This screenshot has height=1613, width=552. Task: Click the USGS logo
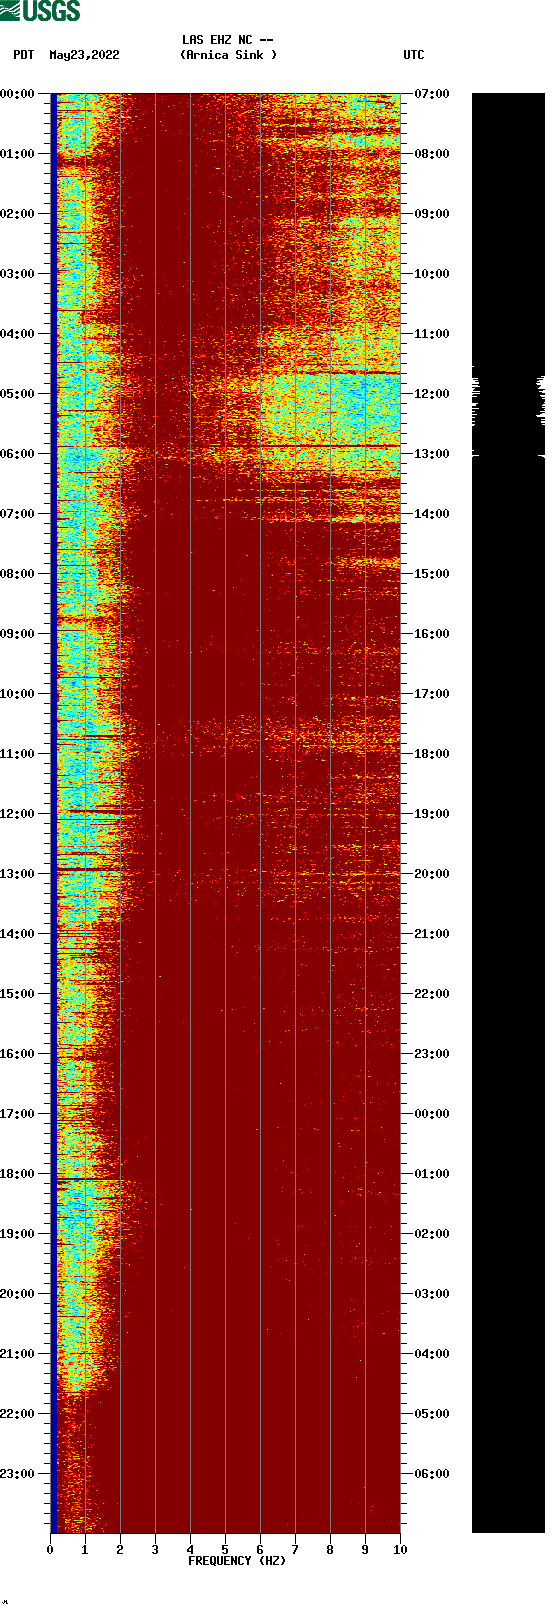coord(40,11)
